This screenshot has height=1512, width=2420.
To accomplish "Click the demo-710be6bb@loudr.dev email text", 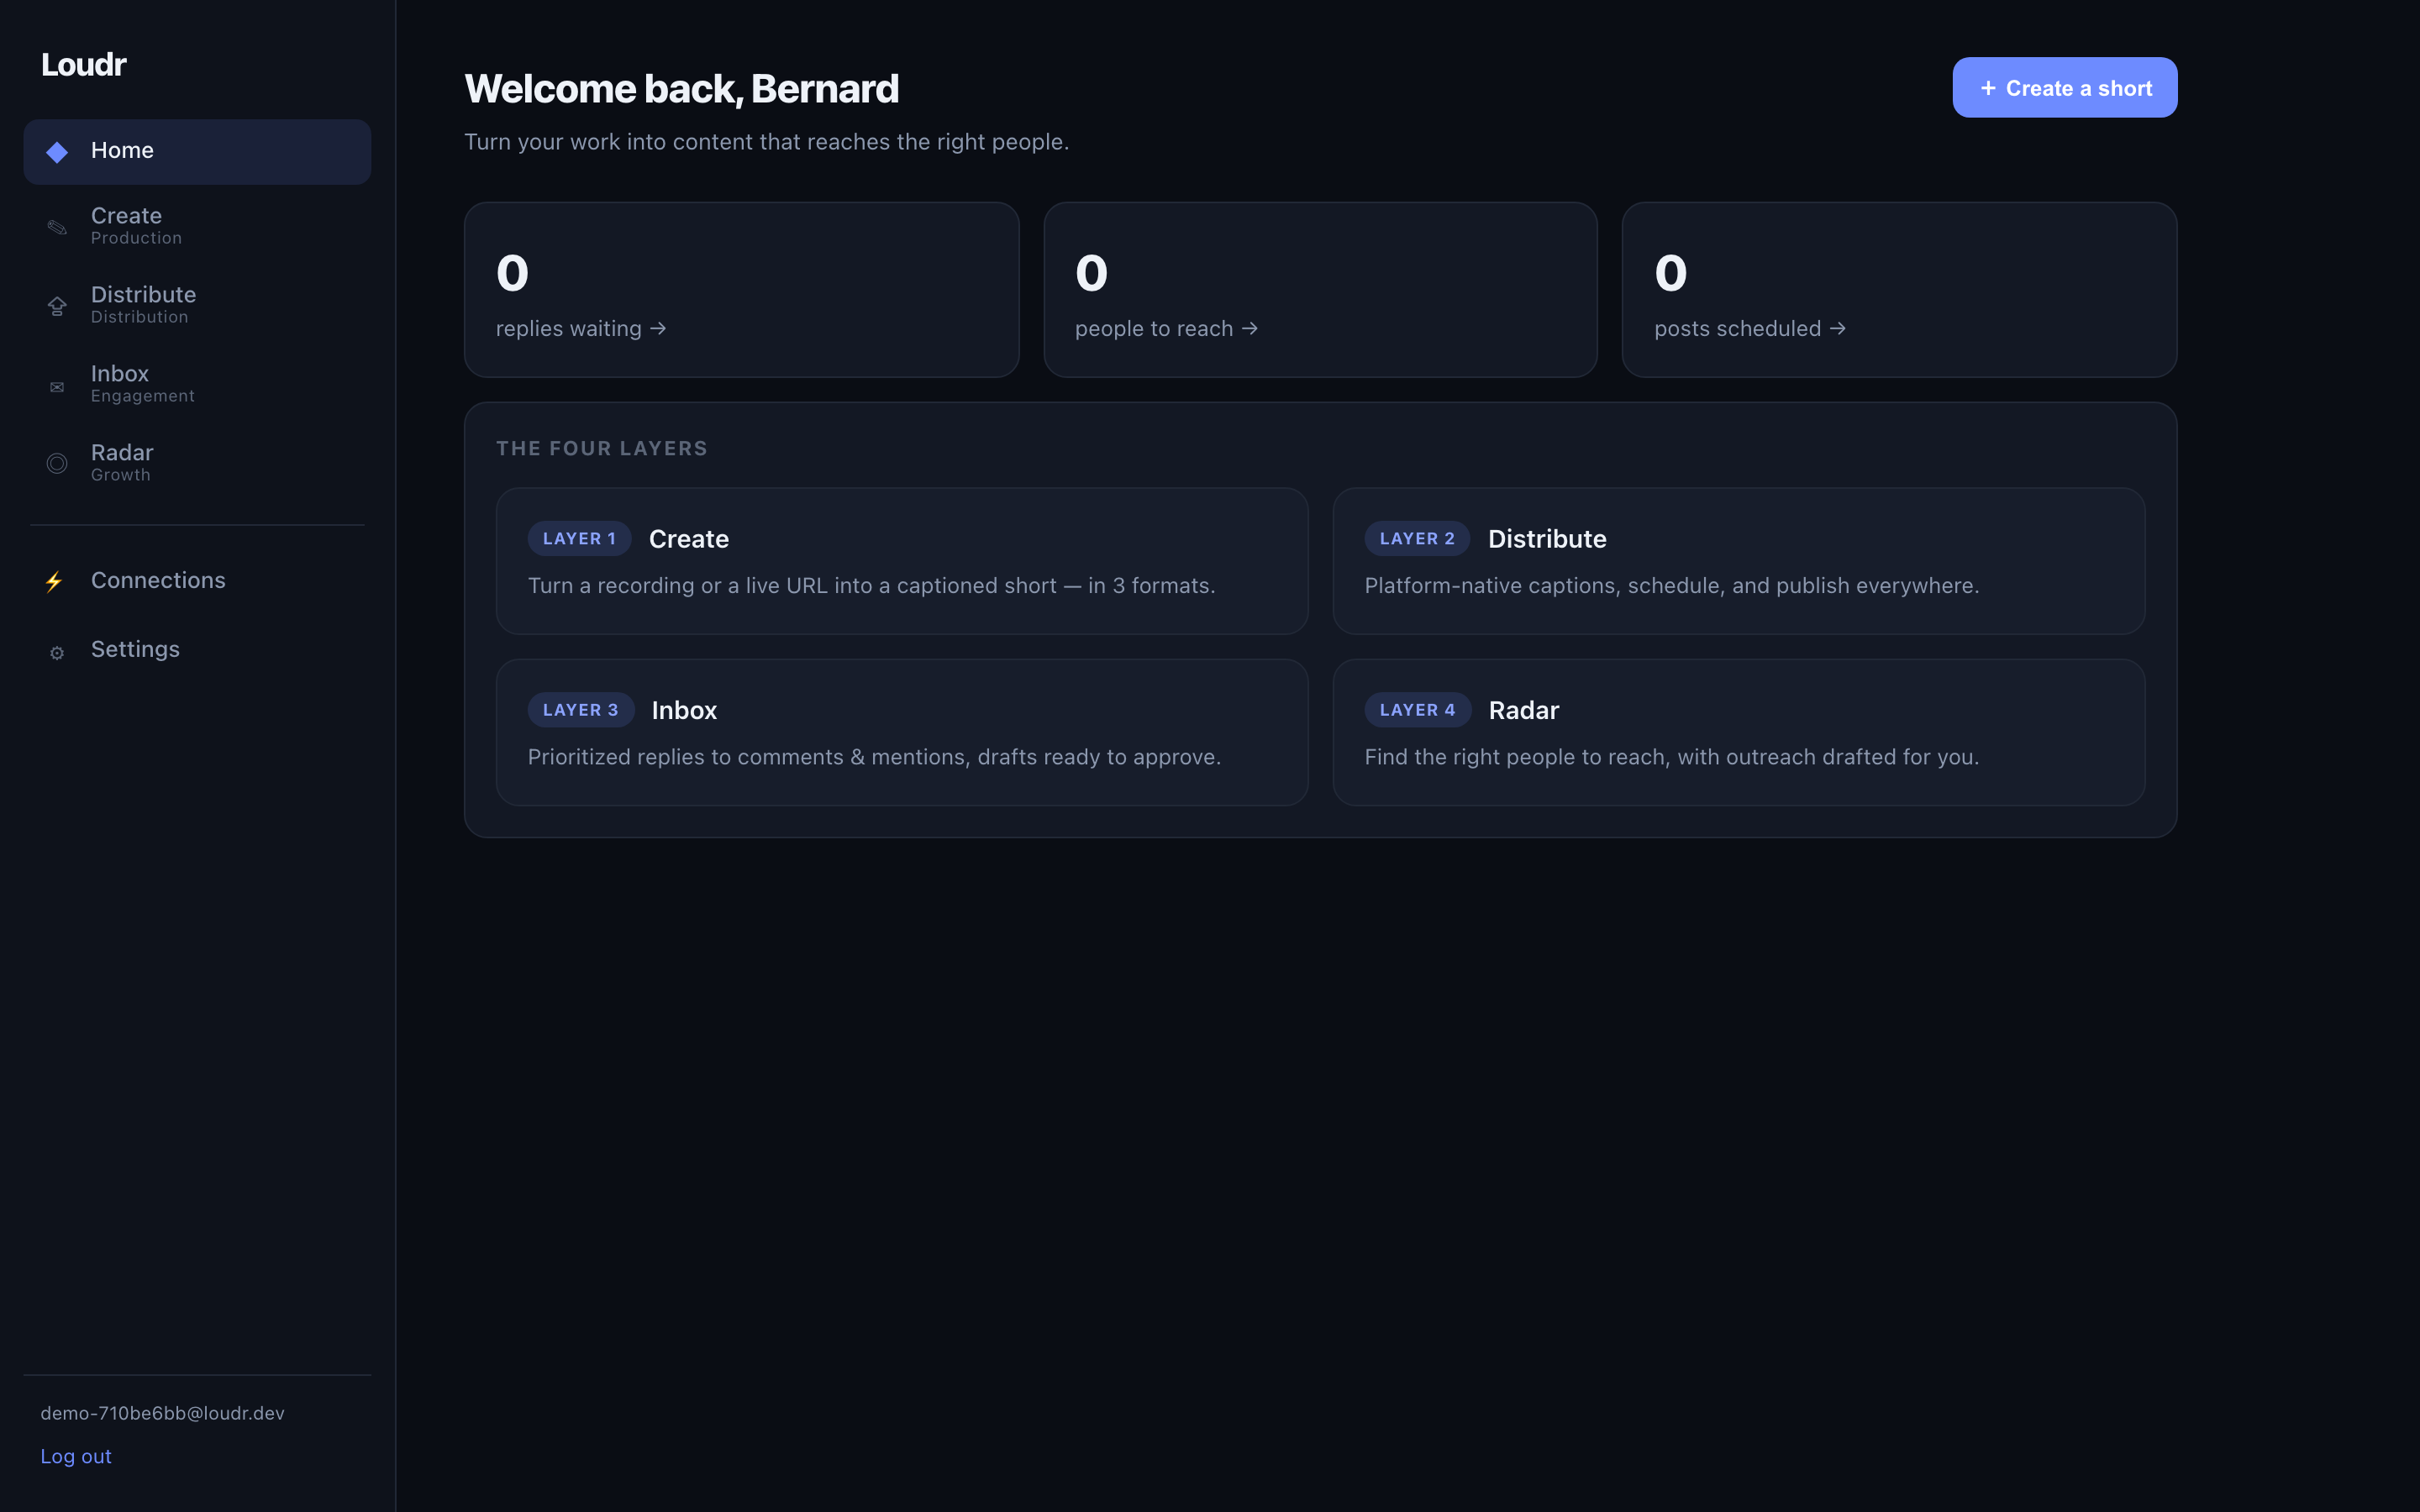I will tap(162, 1413).
